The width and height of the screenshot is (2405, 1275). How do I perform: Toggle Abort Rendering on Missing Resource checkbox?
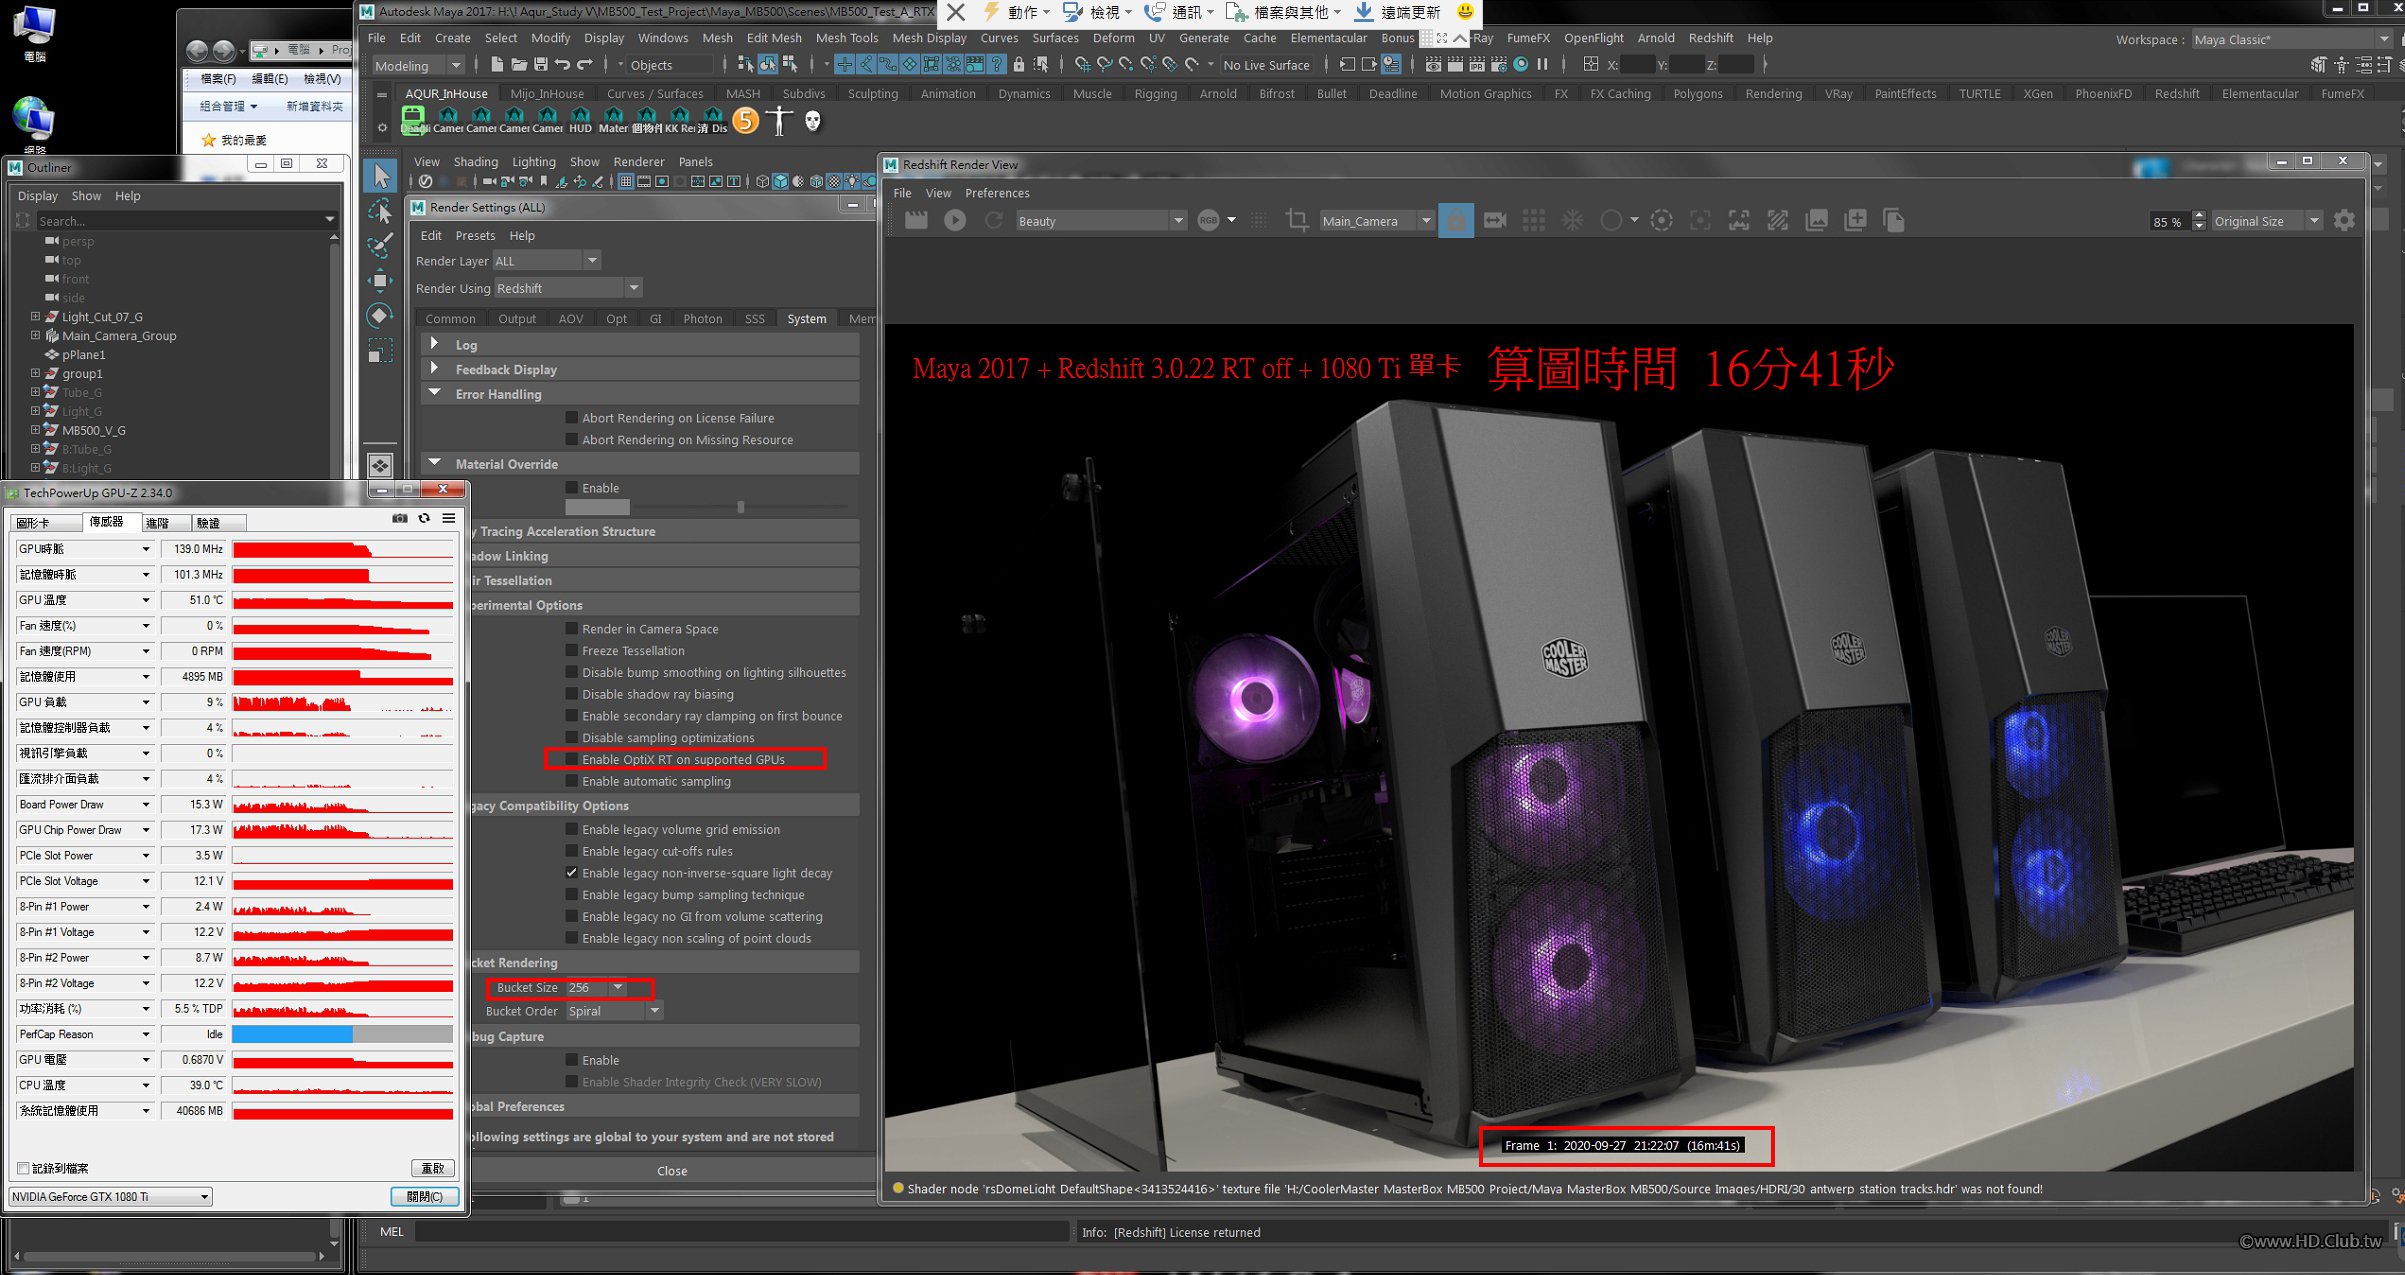pos(572,440)
